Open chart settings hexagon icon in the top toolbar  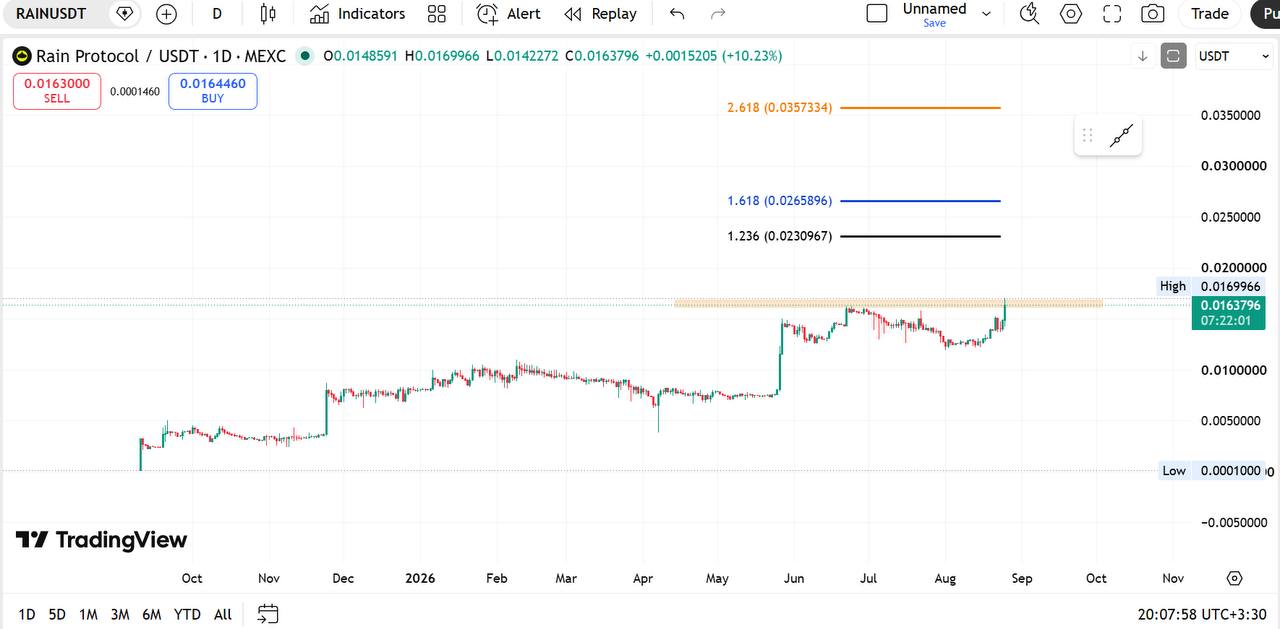[1071, 14]
